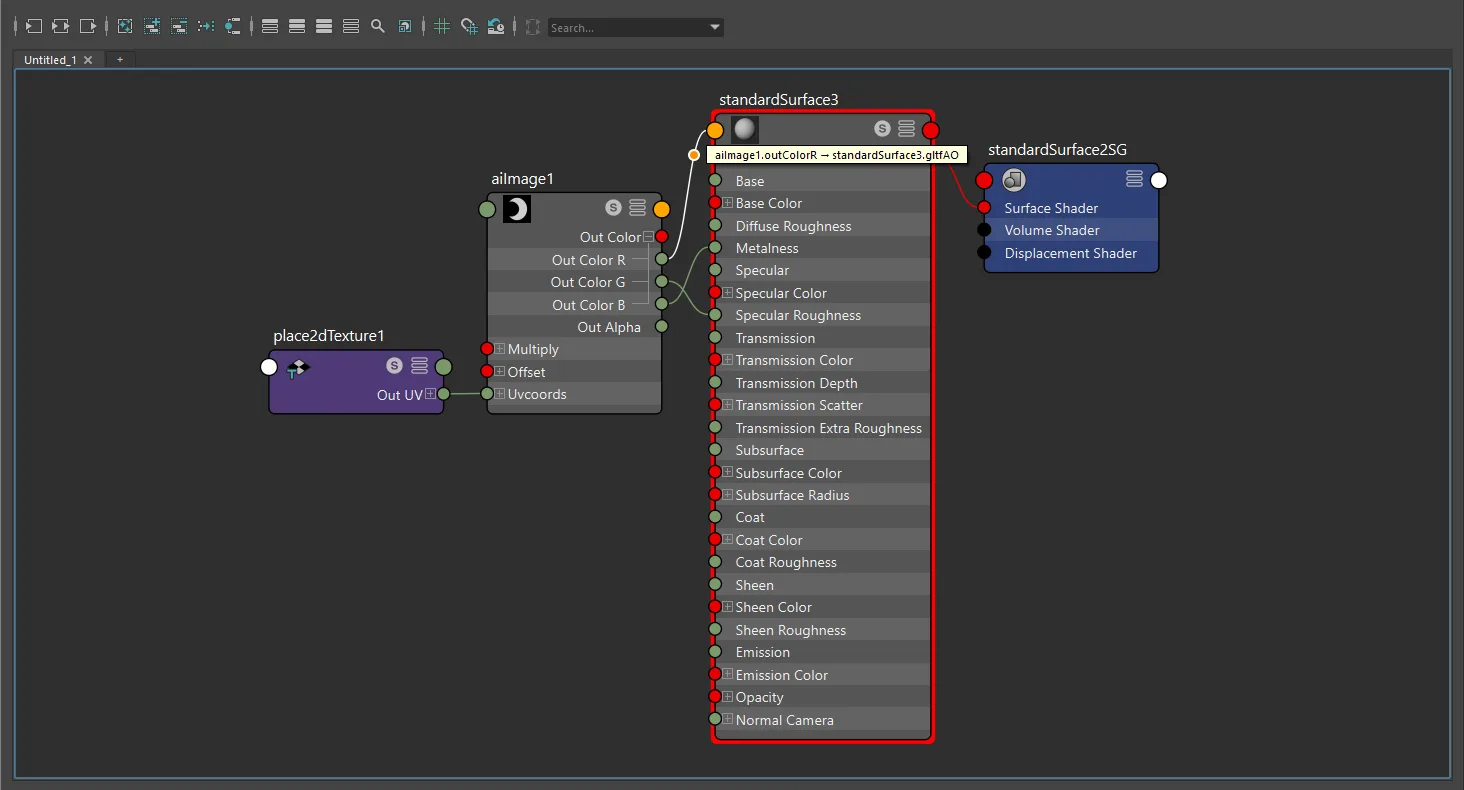Toggle grid snapping icon
The width and height of the screenshot is (1464, 790).
point(469,27)
